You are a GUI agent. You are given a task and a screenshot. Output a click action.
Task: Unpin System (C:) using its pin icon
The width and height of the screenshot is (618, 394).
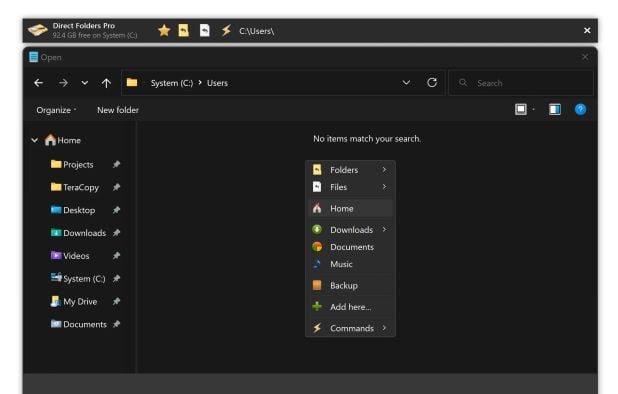[x=116, y=279]
